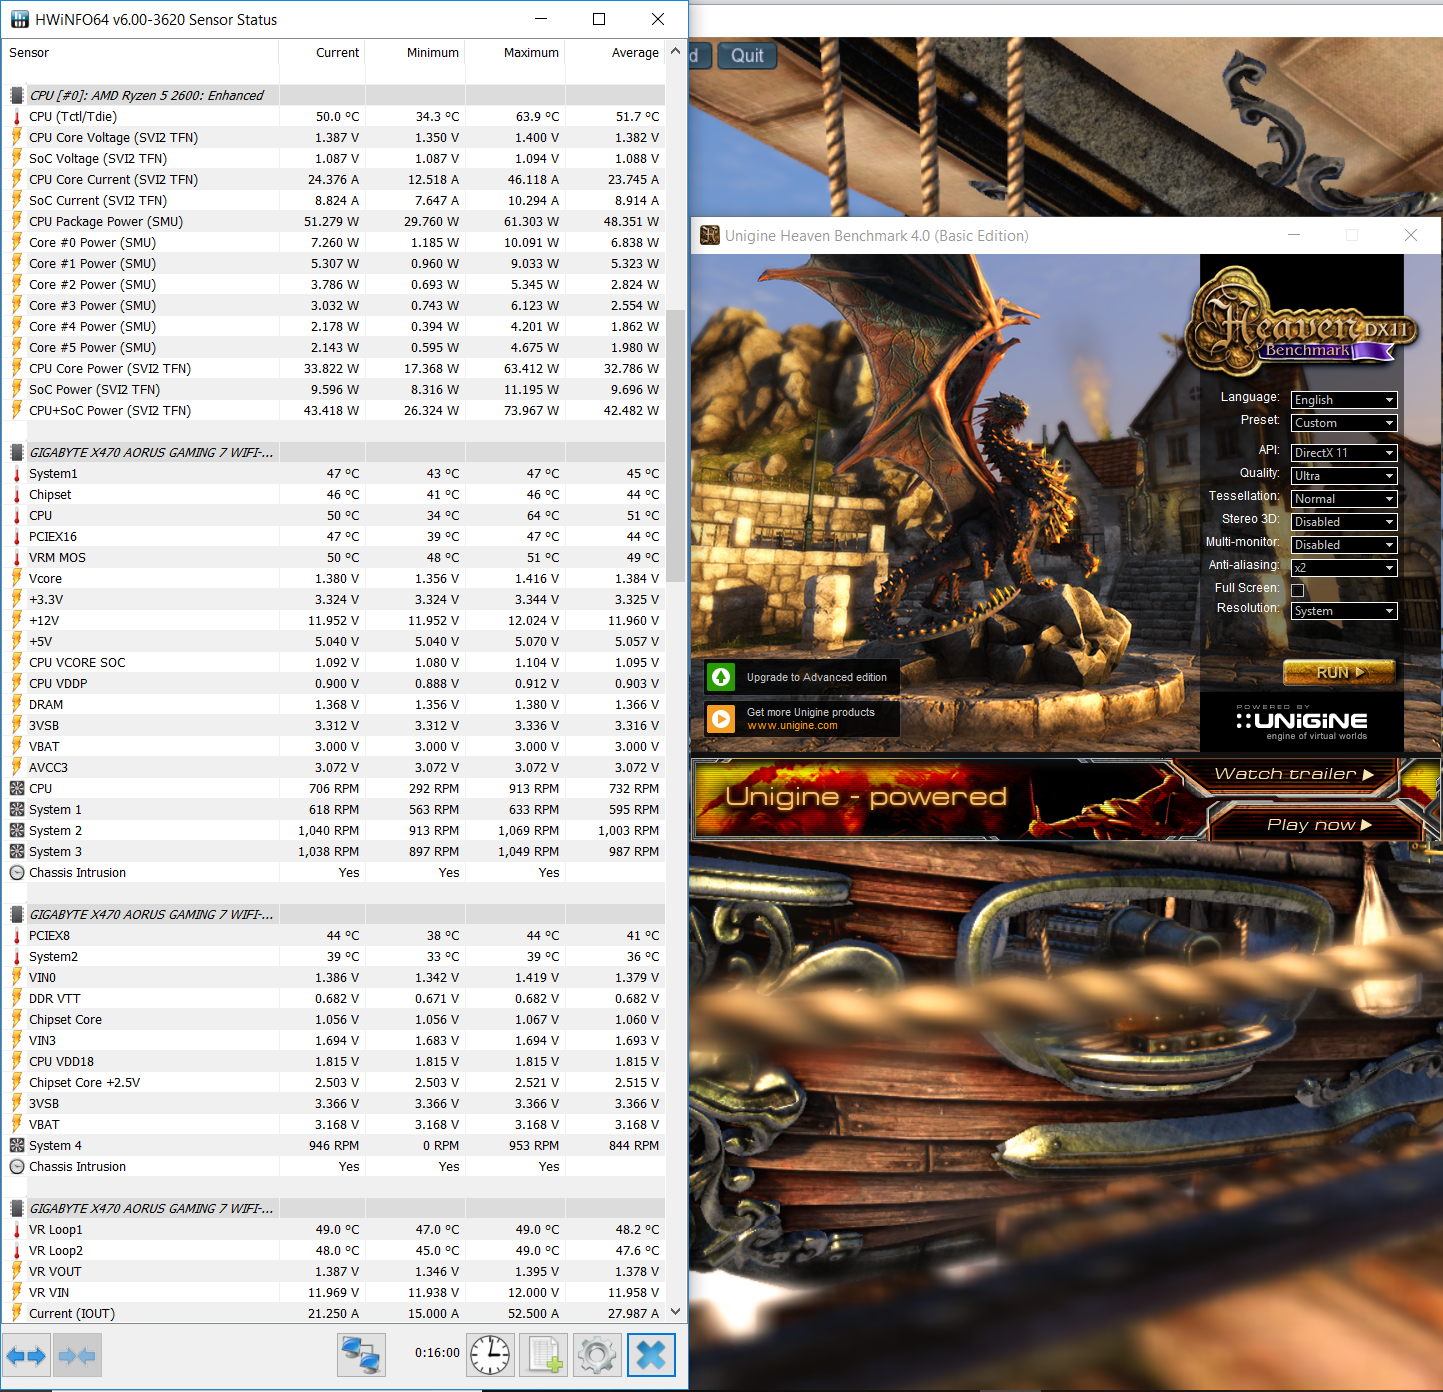The width and height of the screenshot is (1443, 1392).
Task: Select the CPU Core Current (SVI2 TFN) row
Action: [x=335, y=180]
